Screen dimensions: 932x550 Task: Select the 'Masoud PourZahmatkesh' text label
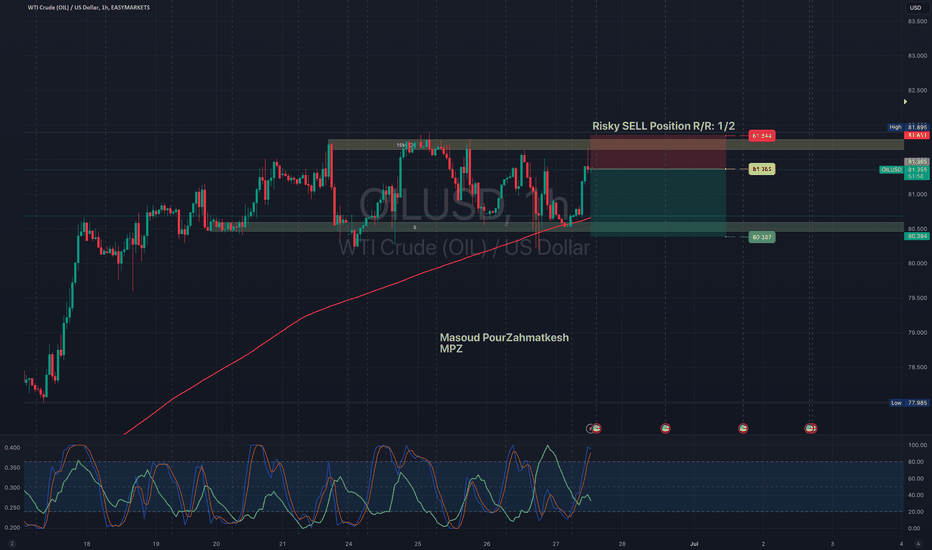[504, 338]
